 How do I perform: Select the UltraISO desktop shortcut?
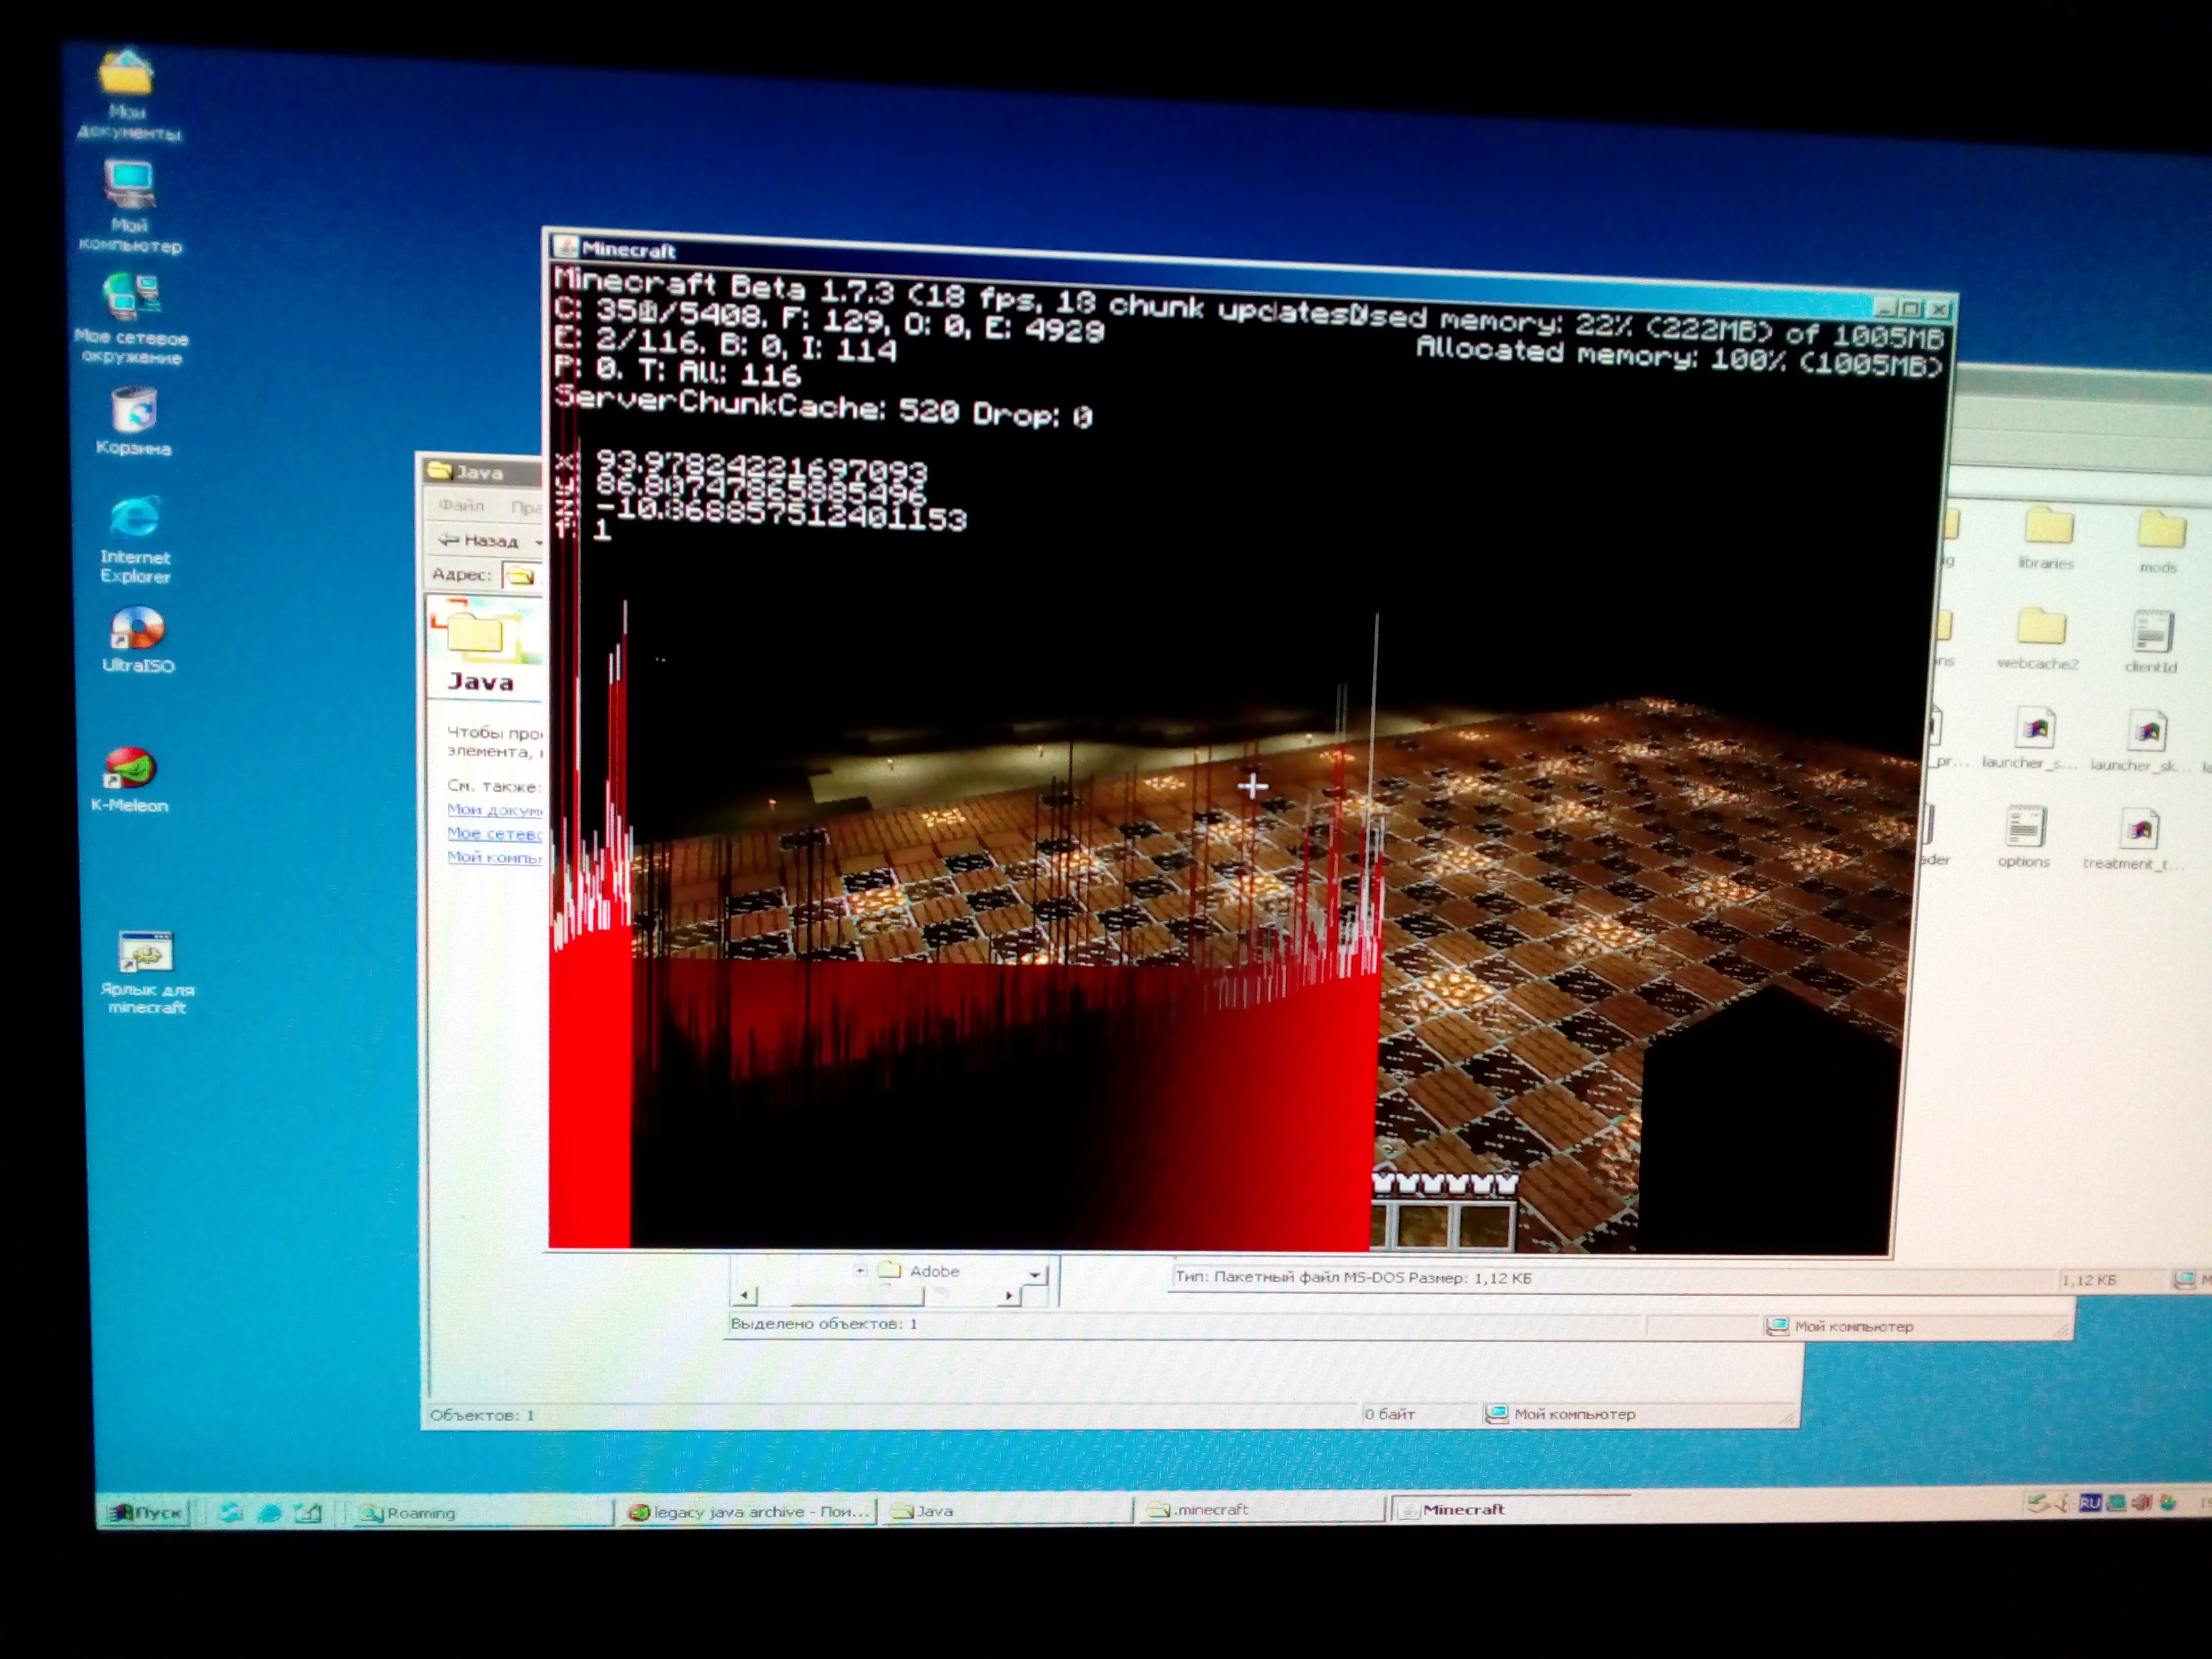pyautogui.click(x=138, y=640)
